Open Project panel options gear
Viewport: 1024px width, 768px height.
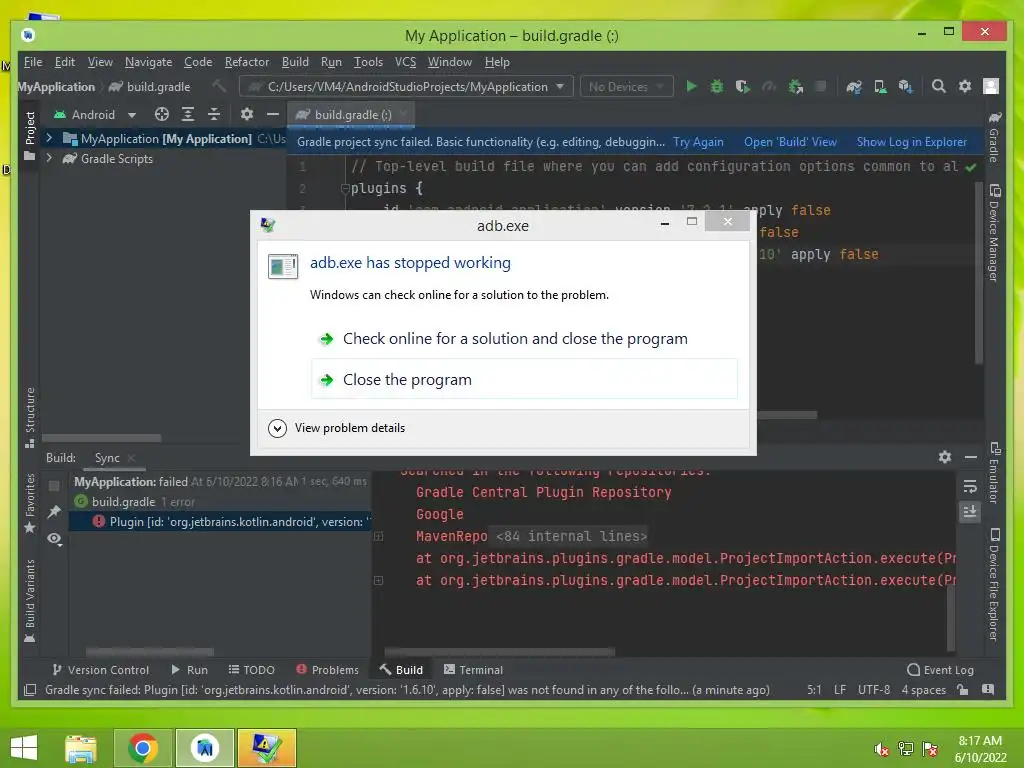[247, 114]
